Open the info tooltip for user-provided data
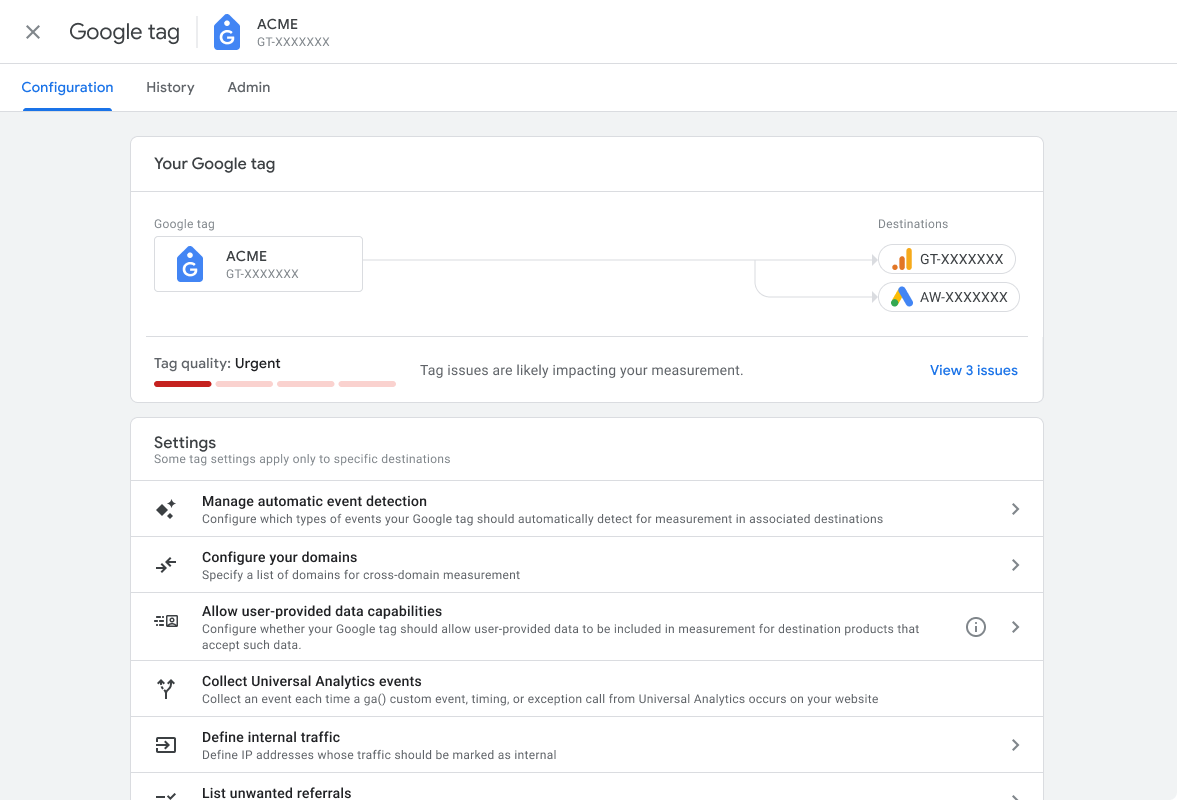 point(975,626)
